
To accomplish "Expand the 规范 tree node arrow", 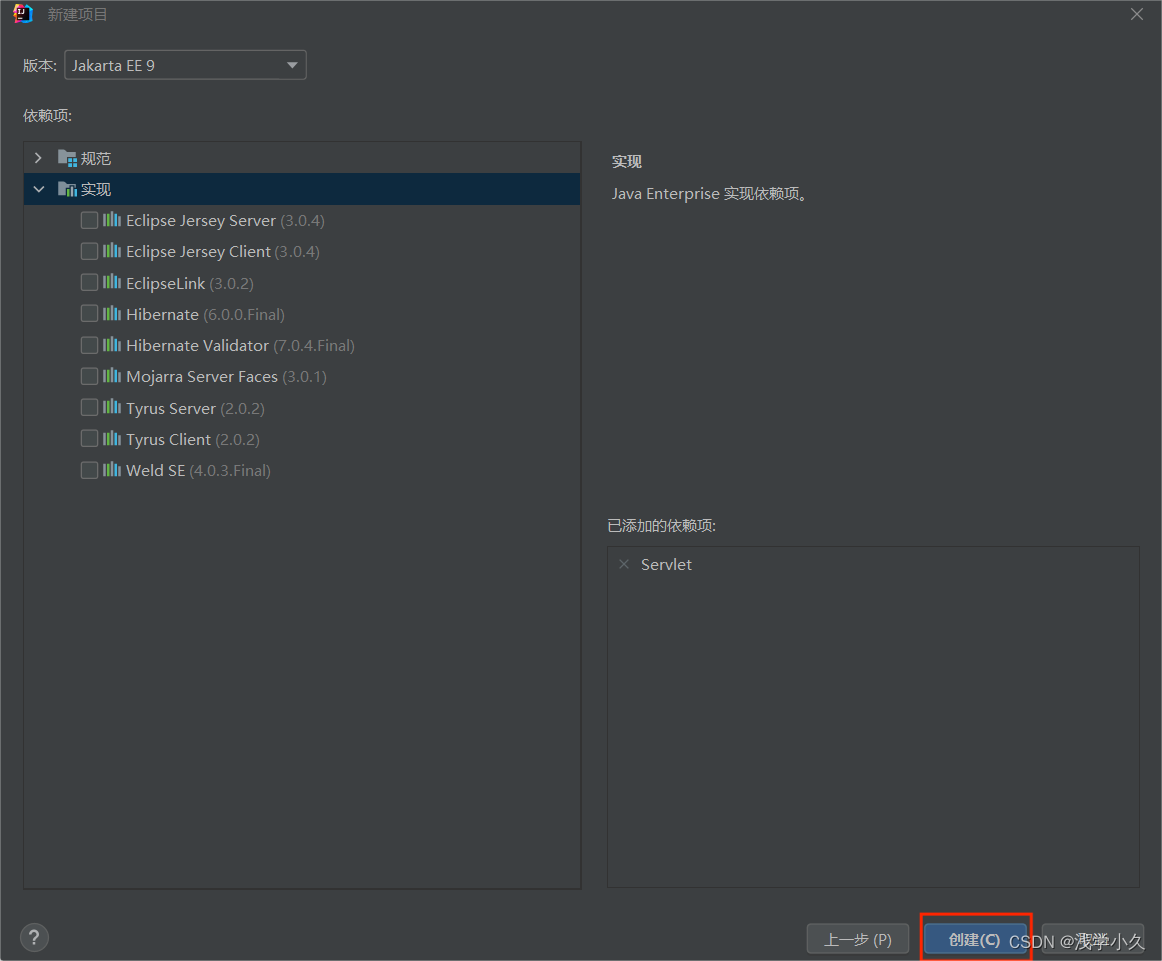I will (39, 158).
